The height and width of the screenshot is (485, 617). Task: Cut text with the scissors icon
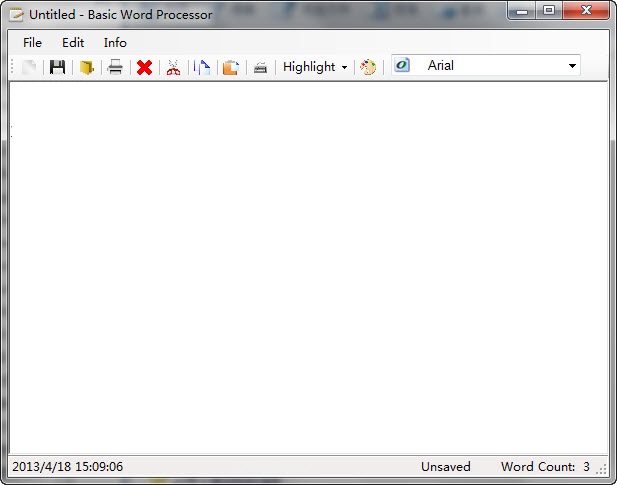click(174, 67)
